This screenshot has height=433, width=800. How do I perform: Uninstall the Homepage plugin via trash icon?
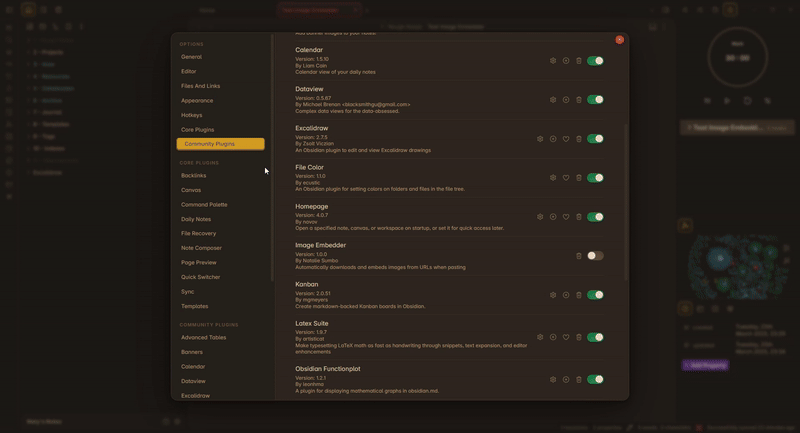pyautogui.click(x=579, y=217)
